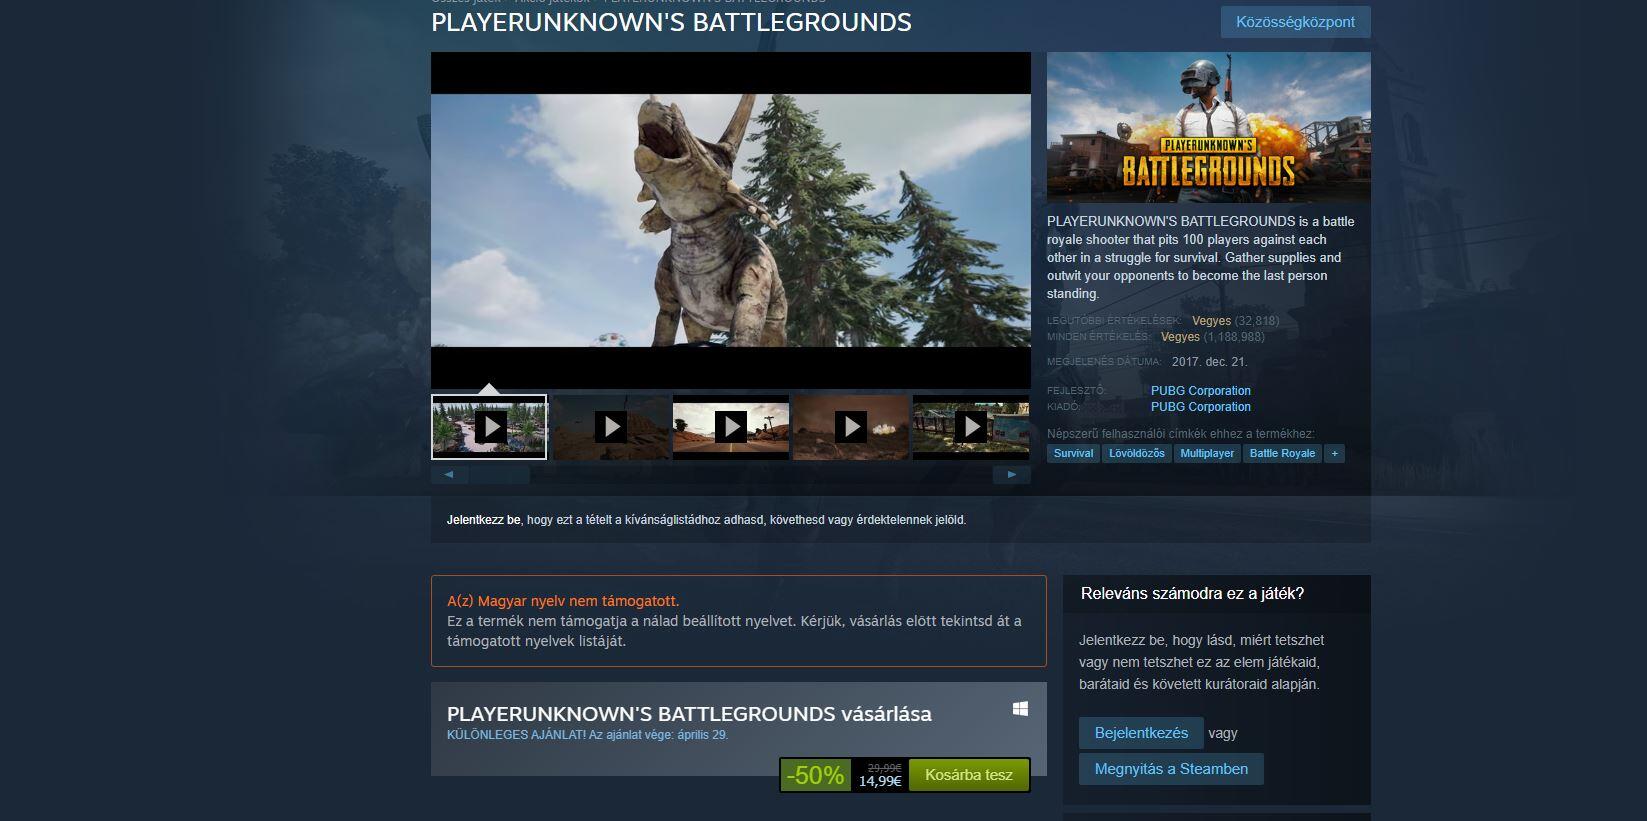This screenshot has height=821, width=1647.
Task: Click Megnyitás a Steamben button
Action: 1171,769
